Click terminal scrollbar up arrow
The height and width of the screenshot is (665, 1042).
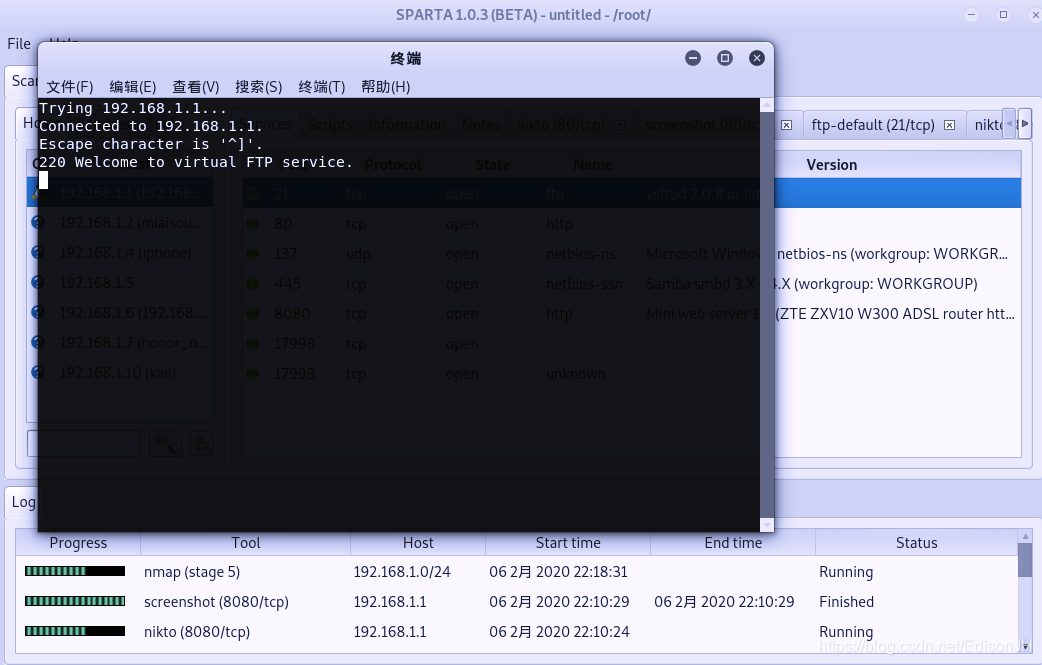tap(767, 105)
